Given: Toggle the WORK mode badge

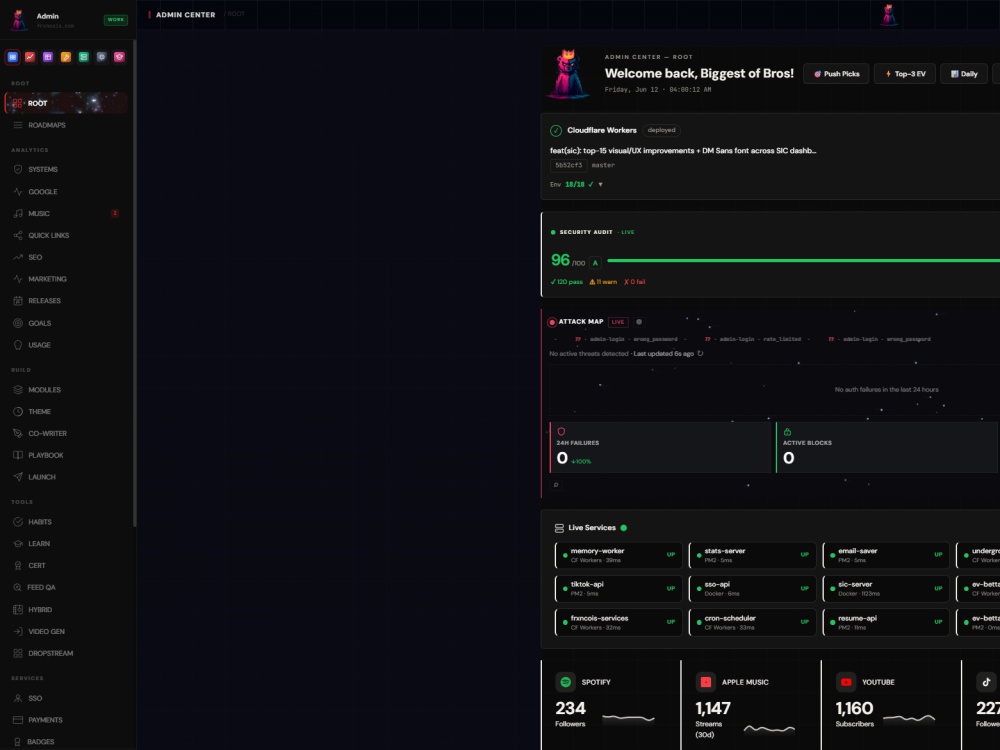Looking at the screenshot, I should click(x=115, y=20).
